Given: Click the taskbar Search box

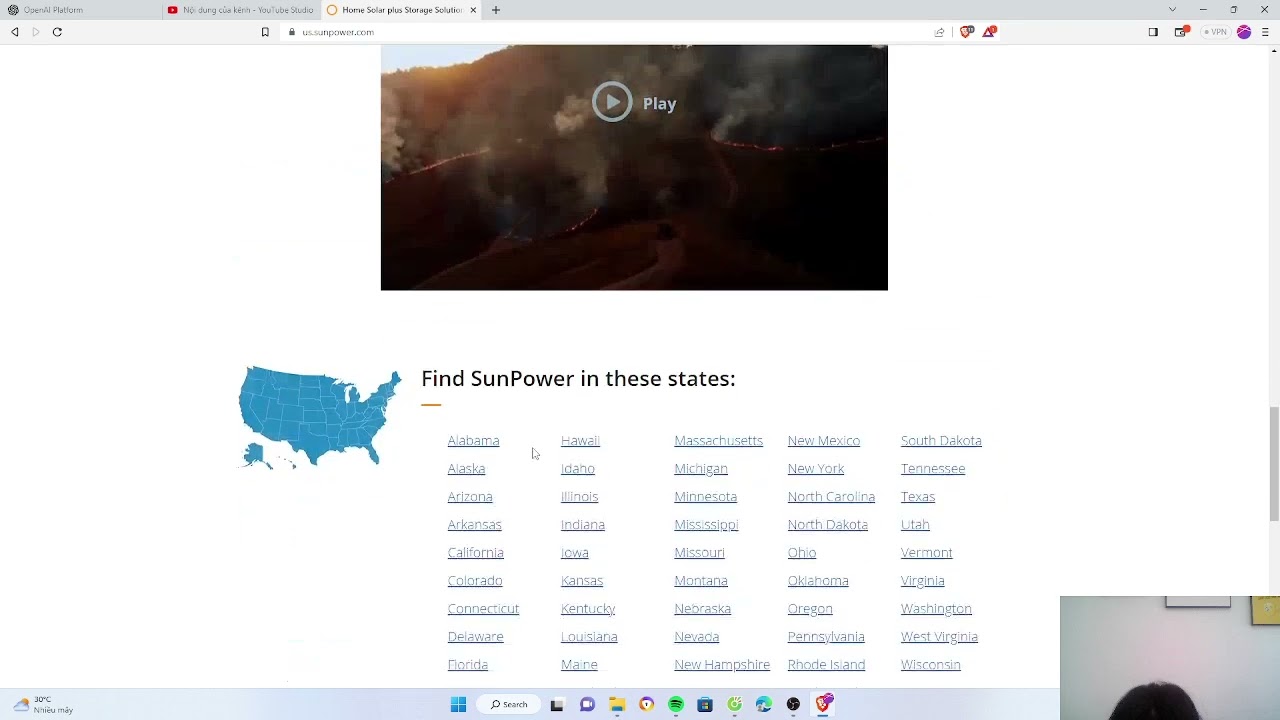Looking at the screenshot, I should (508, 704).
